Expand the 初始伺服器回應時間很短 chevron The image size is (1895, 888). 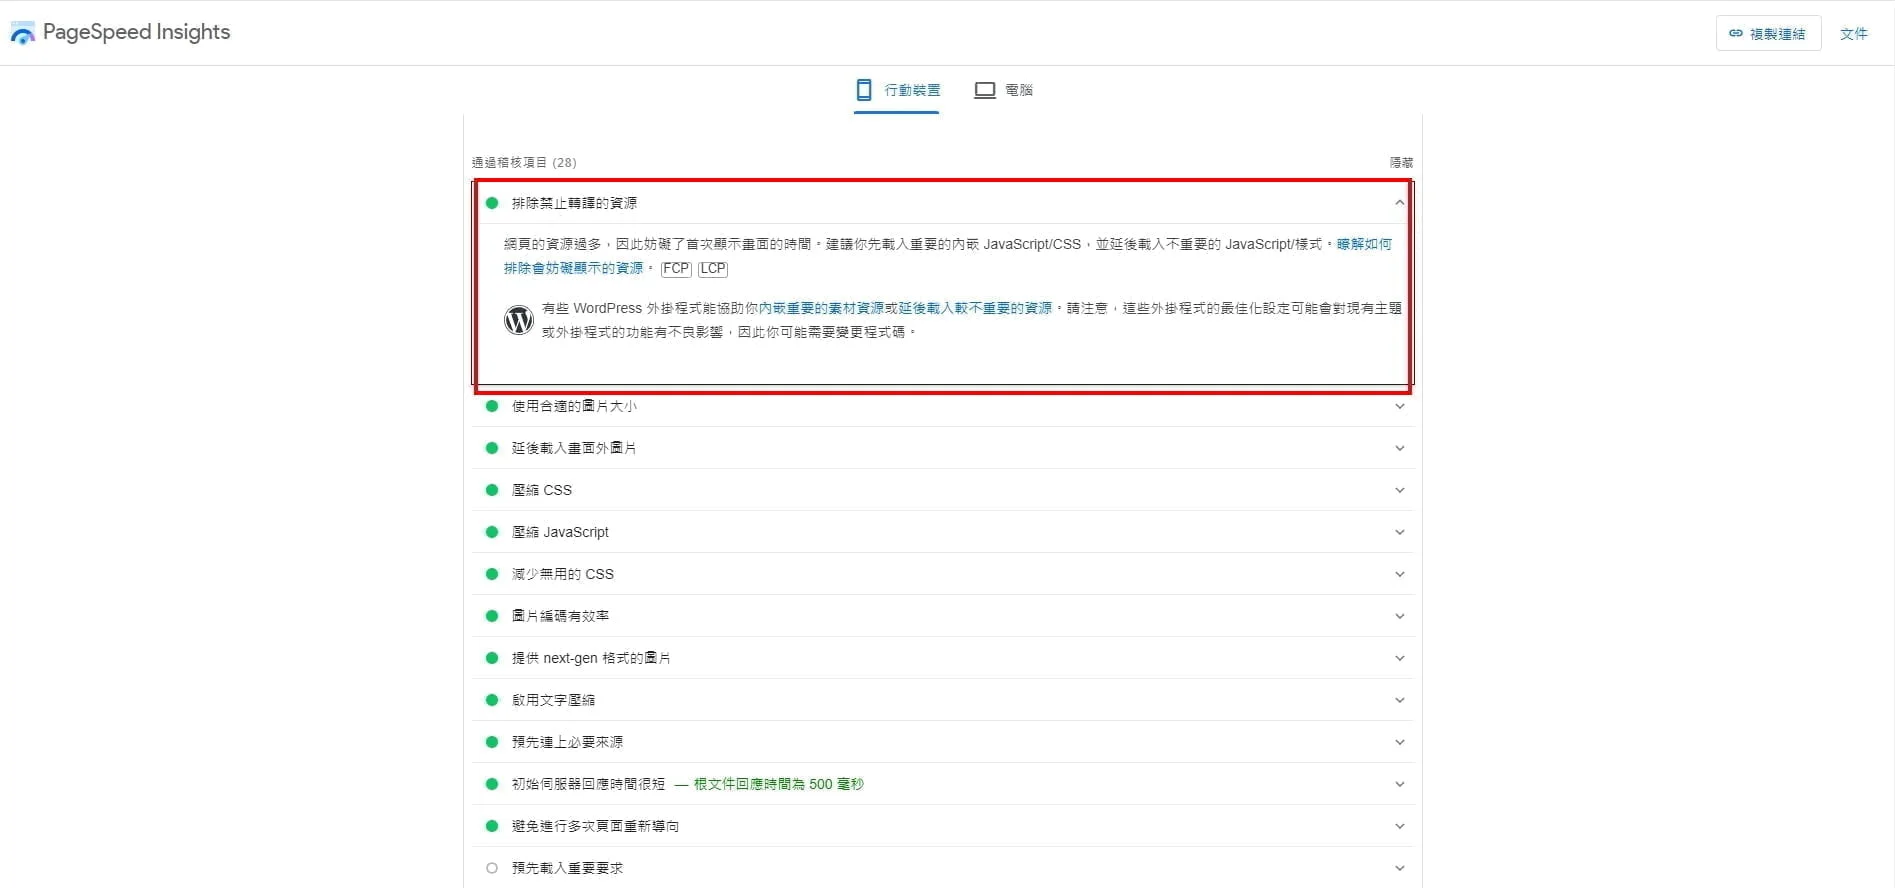pyautogui.click(x=1399, y=784)
